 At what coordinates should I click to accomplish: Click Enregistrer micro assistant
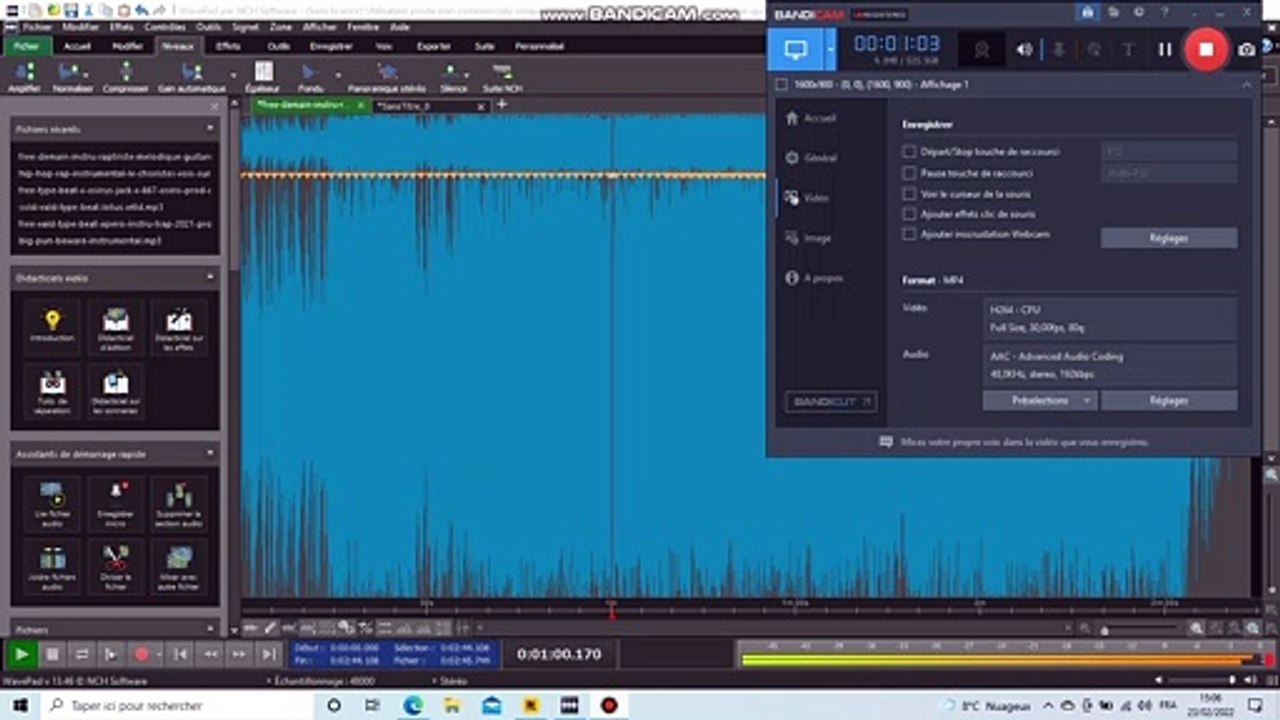click(116, 503)
